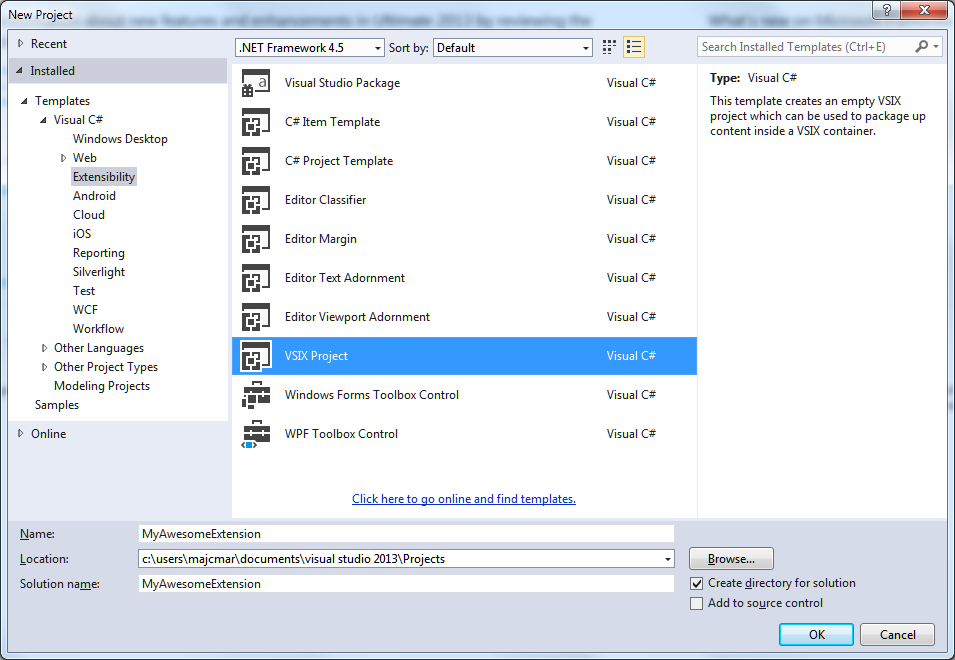Image resolution: width=955 pixels, height=660 pixels.
Task: Click the Visual Studio Package template icon
Action: point(256,83)
